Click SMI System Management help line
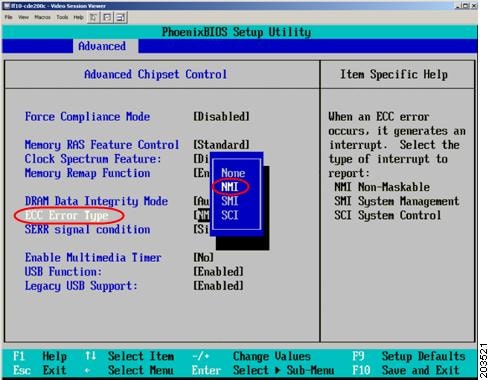Screen dimensions: 490x380 397,201
